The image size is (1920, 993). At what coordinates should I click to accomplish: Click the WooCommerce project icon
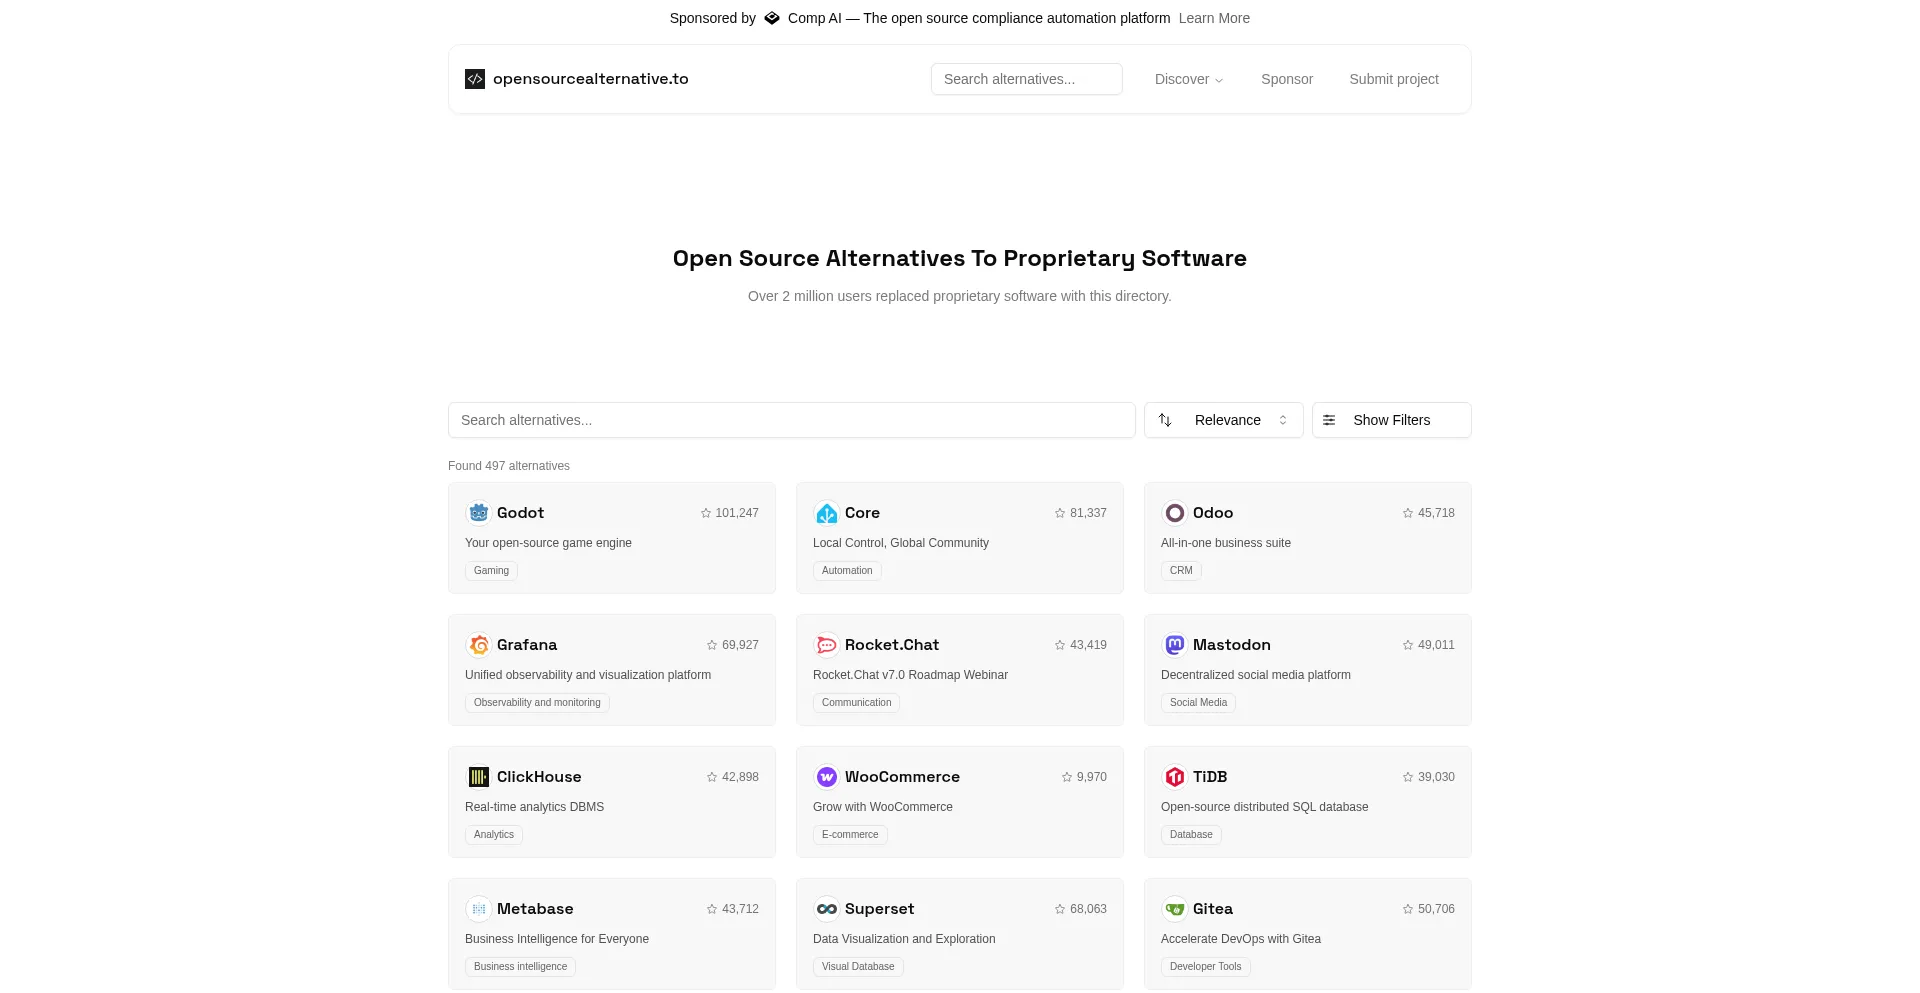click(x=827, y=777)
